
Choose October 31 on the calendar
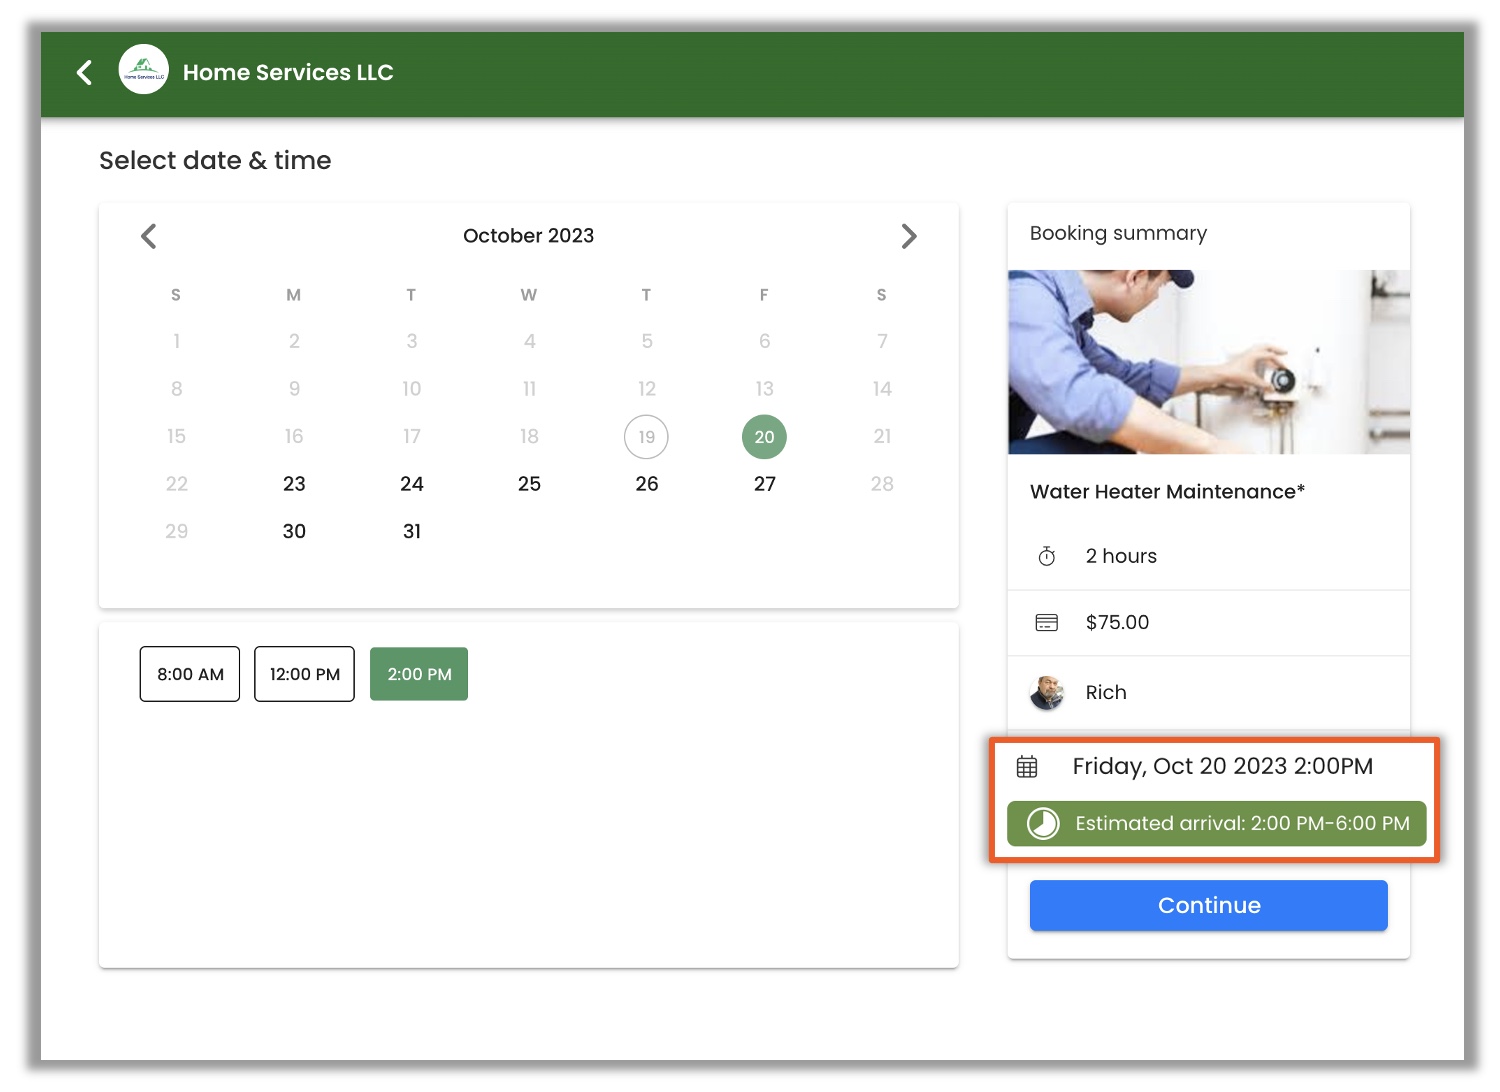(x=412, y=531)
